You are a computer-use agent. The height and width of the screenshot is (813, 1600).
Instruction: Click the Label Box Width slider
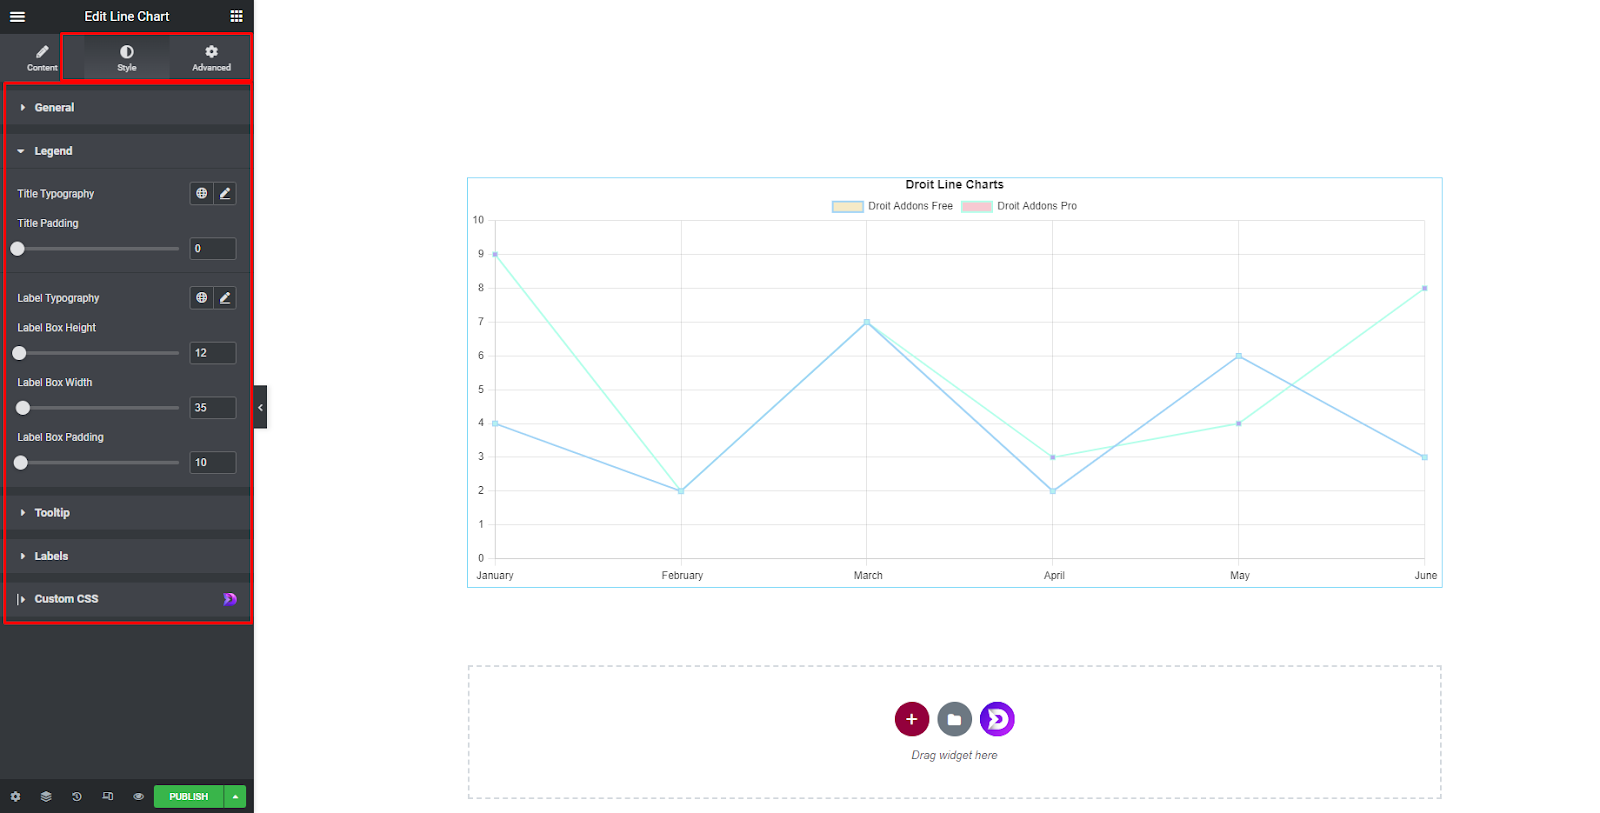(98, 408)
